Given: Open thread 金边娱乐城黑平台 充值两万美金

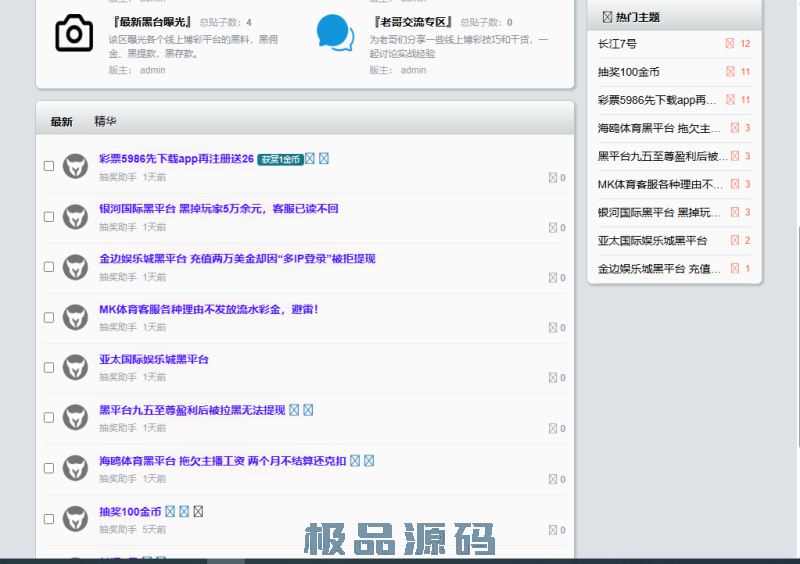Looking at the screenshot, I should click(237, 259).
